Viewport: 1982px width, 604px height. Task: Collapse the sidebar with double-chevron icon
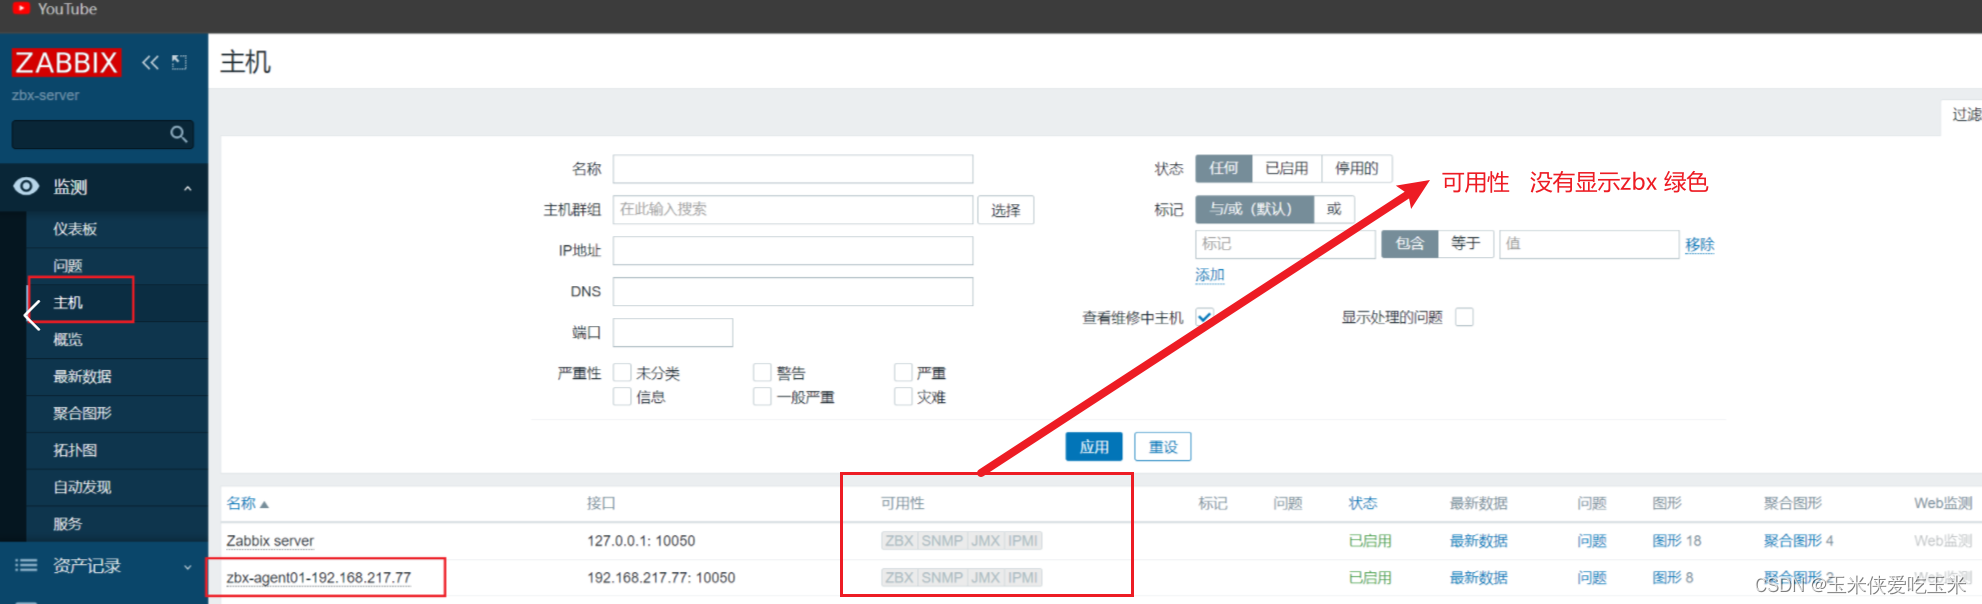150,62
